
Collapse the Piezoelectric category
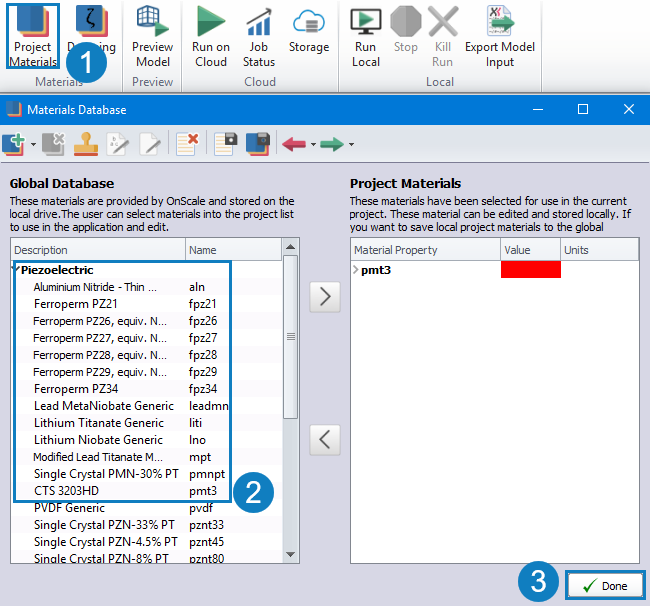click(16, 270)
